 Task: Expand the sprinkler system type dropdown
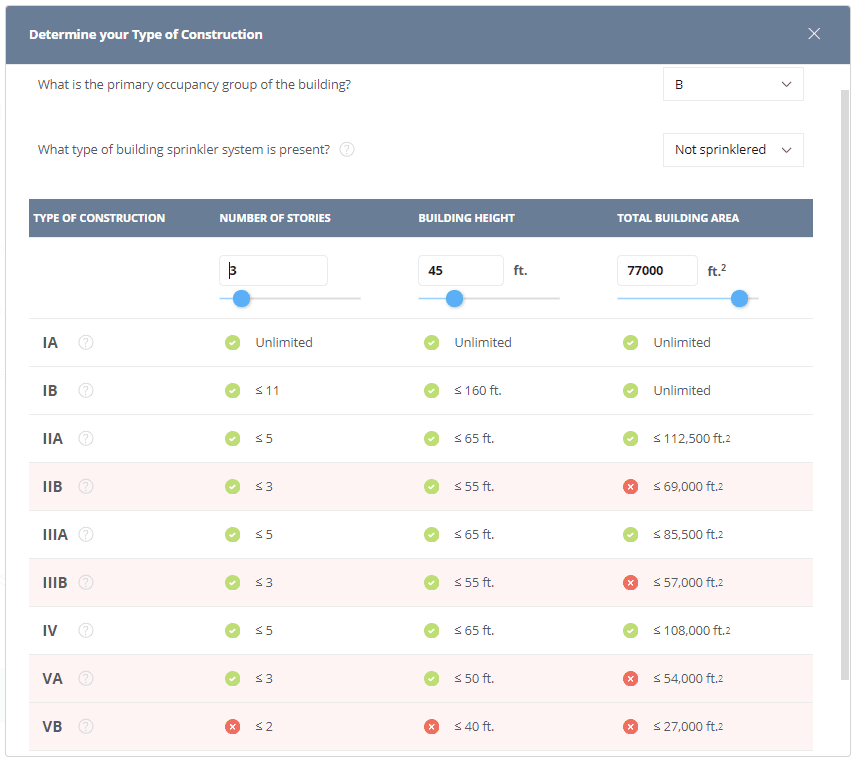click(732, 150)
